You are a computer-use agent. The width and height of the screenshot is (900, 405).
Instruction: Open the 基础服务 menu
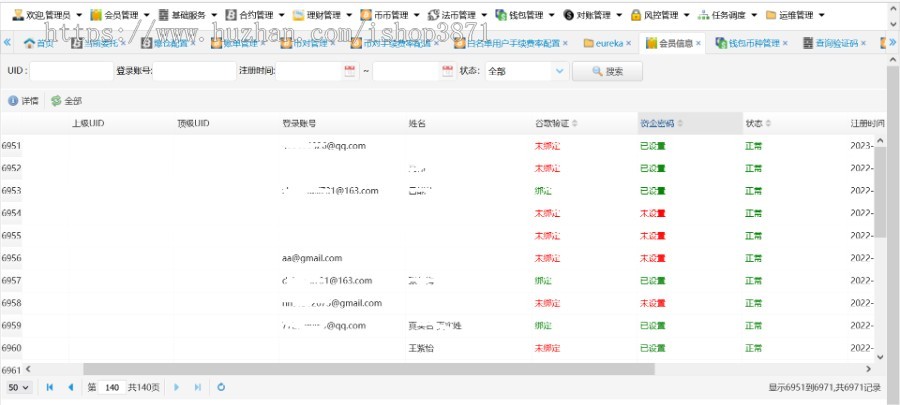click(188, 15)
